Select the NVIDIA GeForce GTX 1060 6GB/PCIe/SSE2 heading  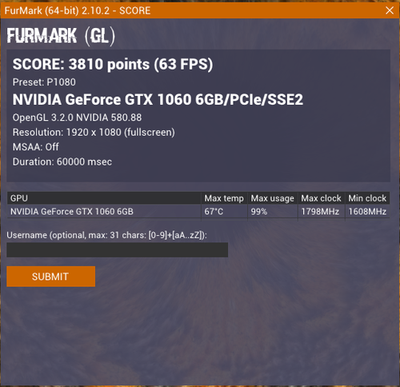click(158, 99)
